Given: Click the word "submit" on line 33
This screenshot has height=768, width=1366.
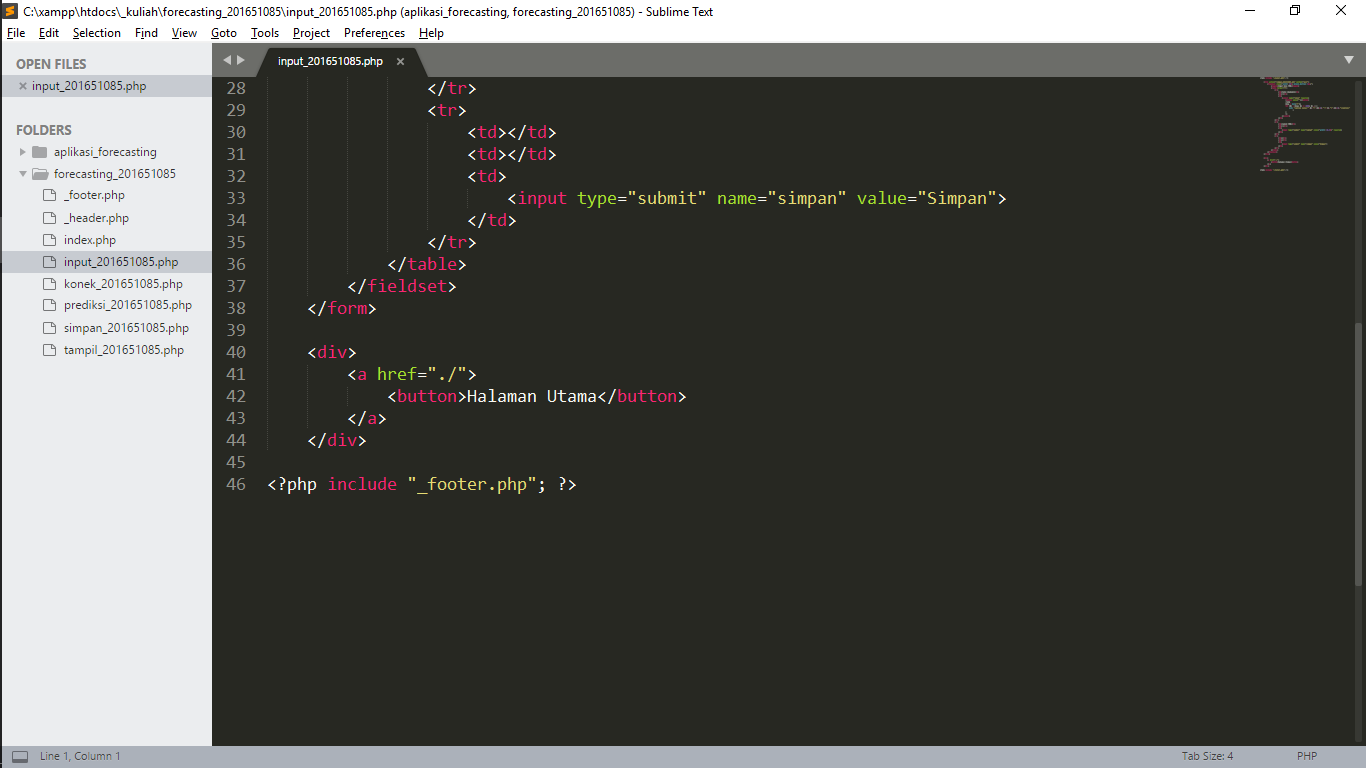Looking at the screenshot, I should tap(667, 198).
